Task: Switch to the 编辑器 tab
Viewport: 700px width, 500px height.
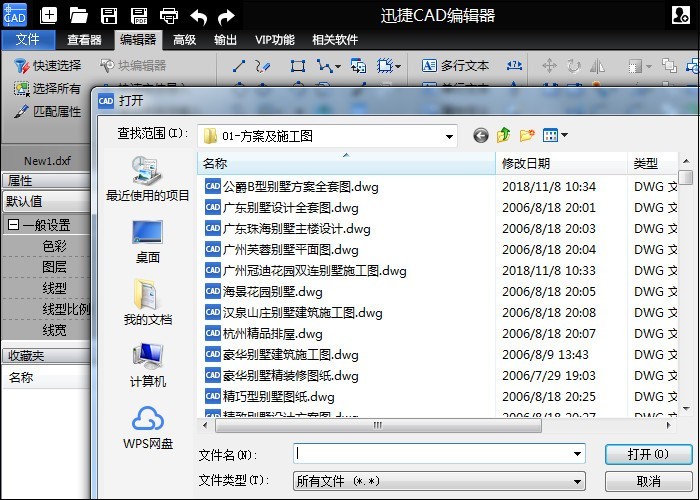Action: point(138,40)
